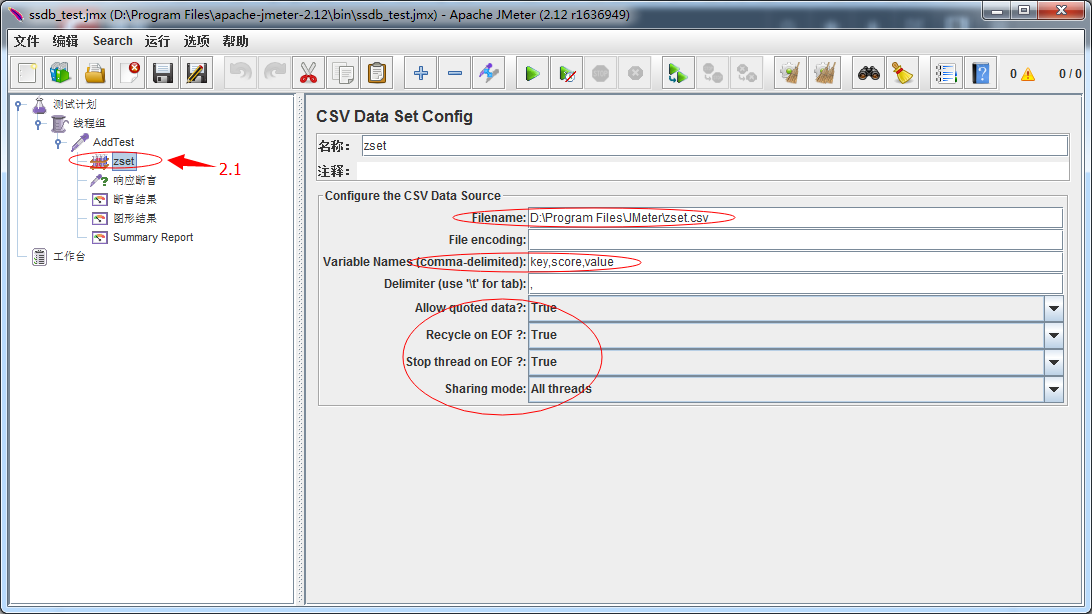The height and width of the screenshot is (614, 1092).
Task: Open the Stop thread on EOF dropdown
Action: [1054, 362]
